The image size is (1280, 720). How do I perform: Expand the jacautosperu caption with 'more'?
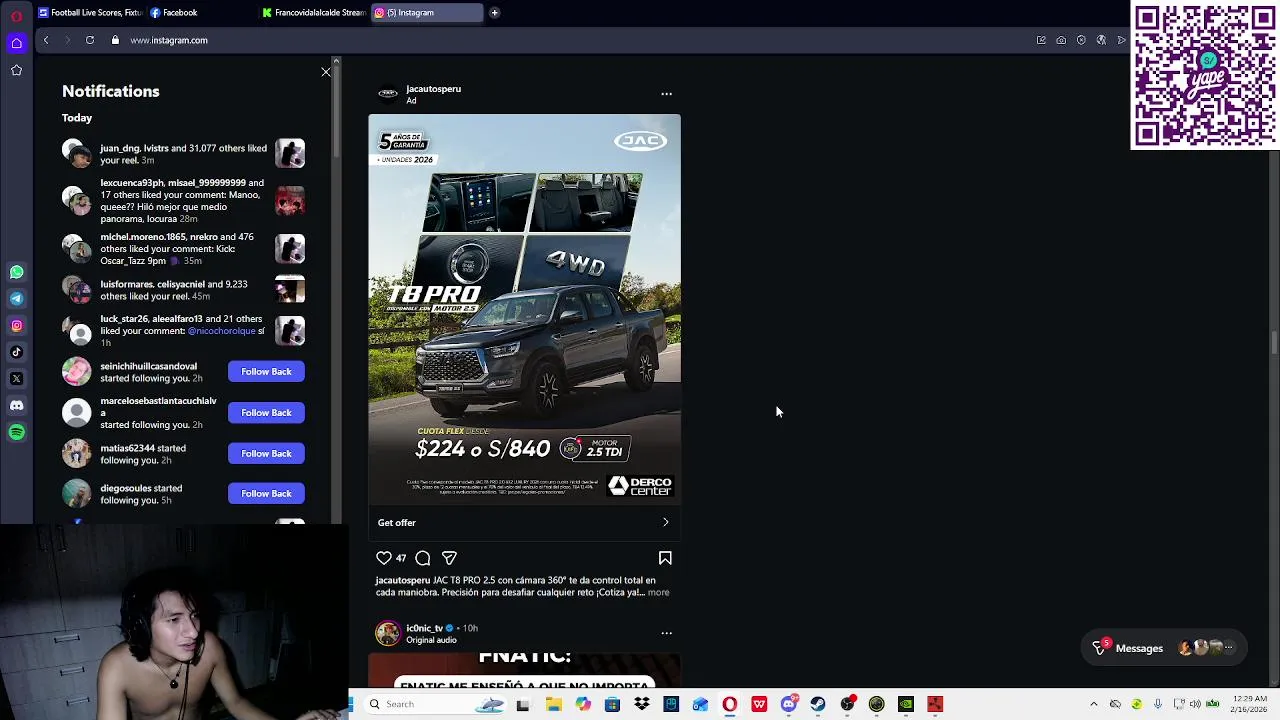click(658, 592)
